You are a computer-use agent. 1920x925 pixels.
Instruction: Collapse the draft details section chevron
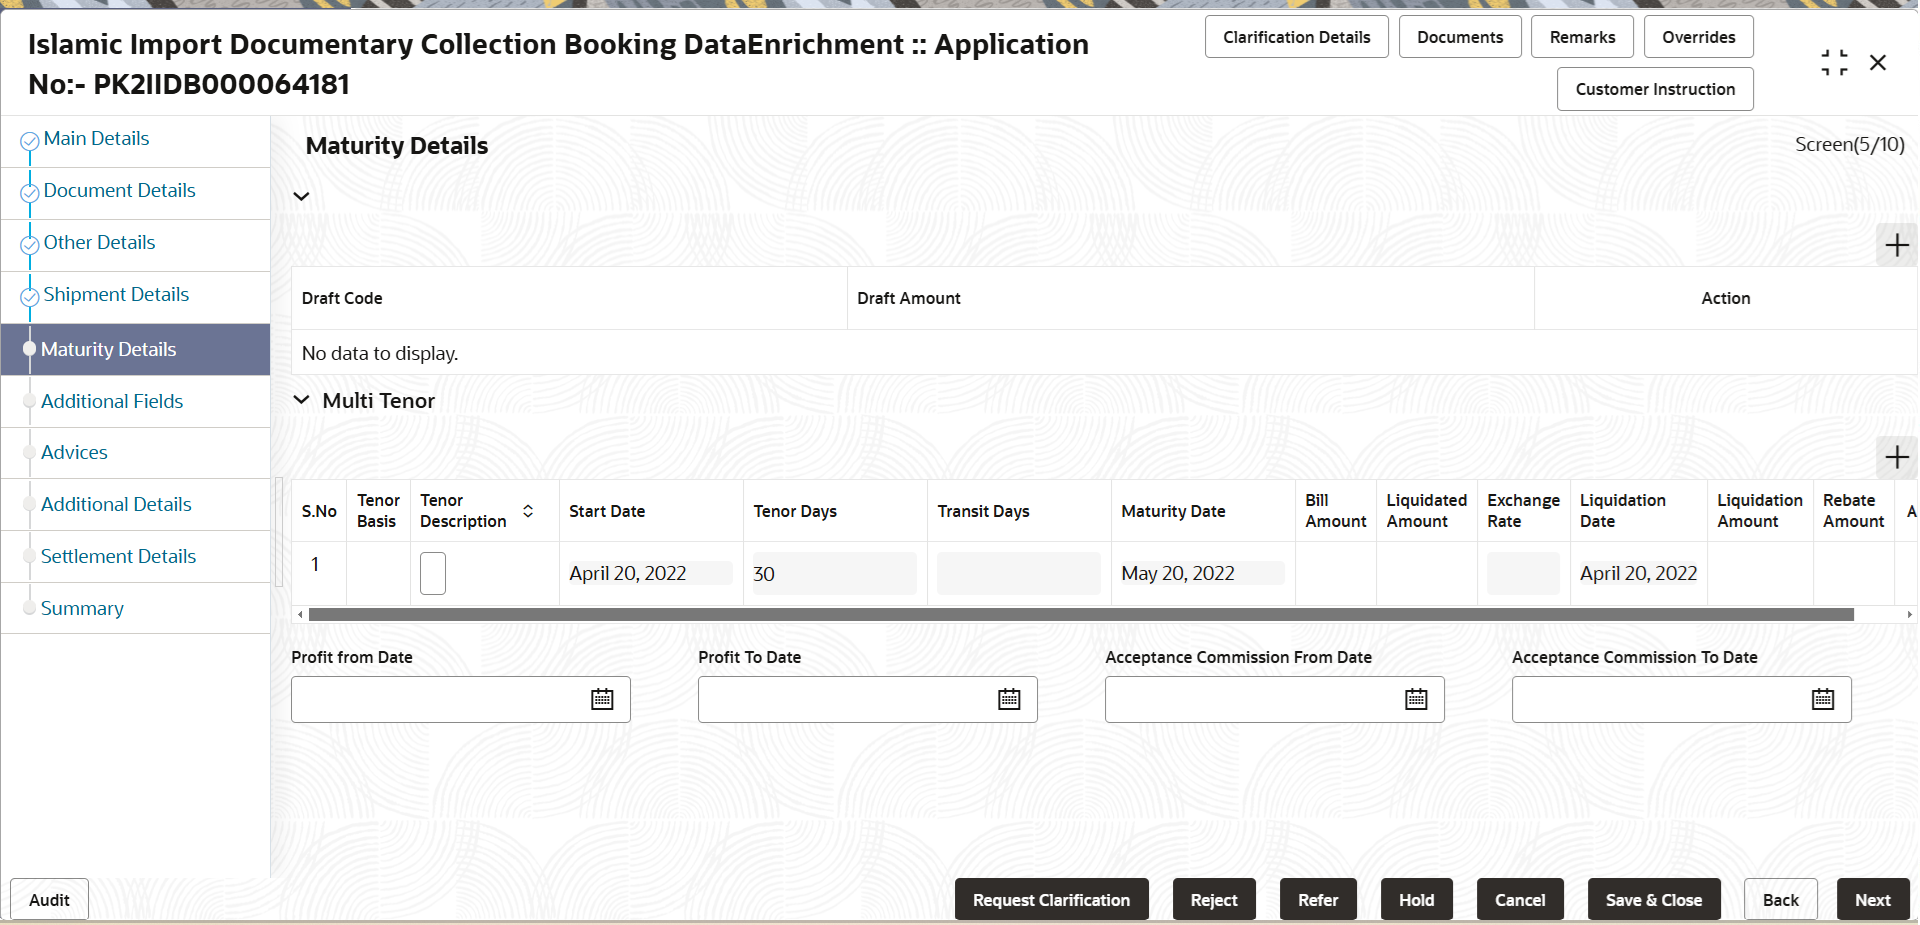coord(301,196)
